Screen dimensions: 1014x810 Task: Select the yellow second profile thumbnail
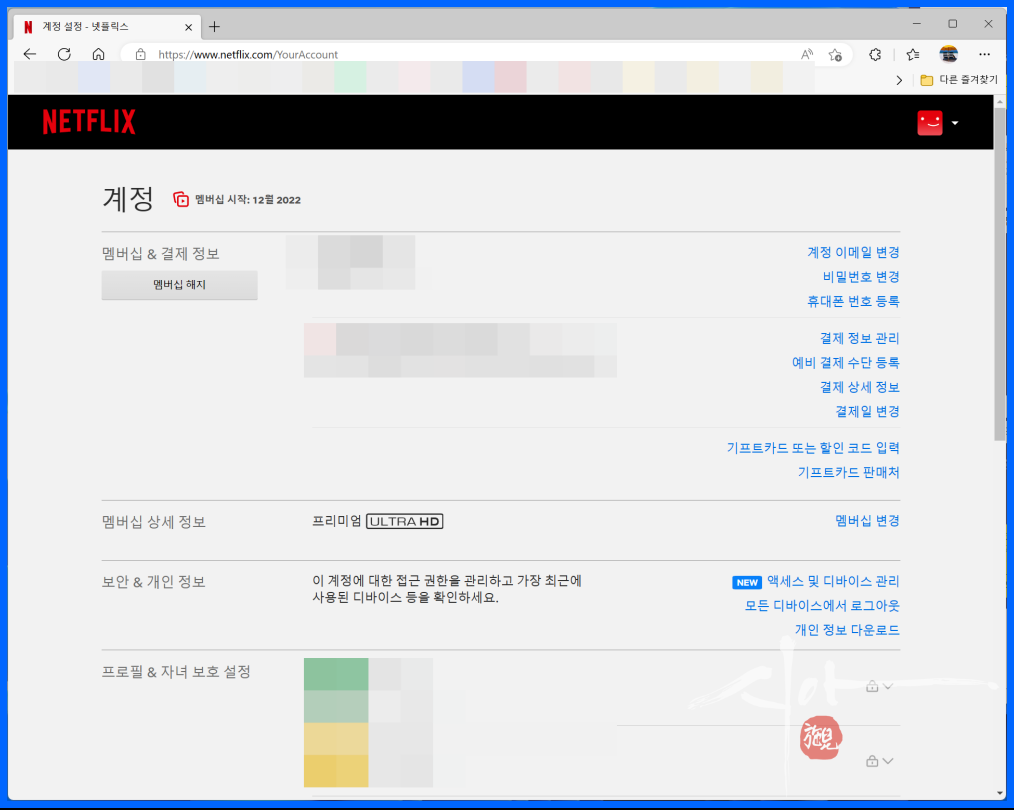tap(336, 754)
